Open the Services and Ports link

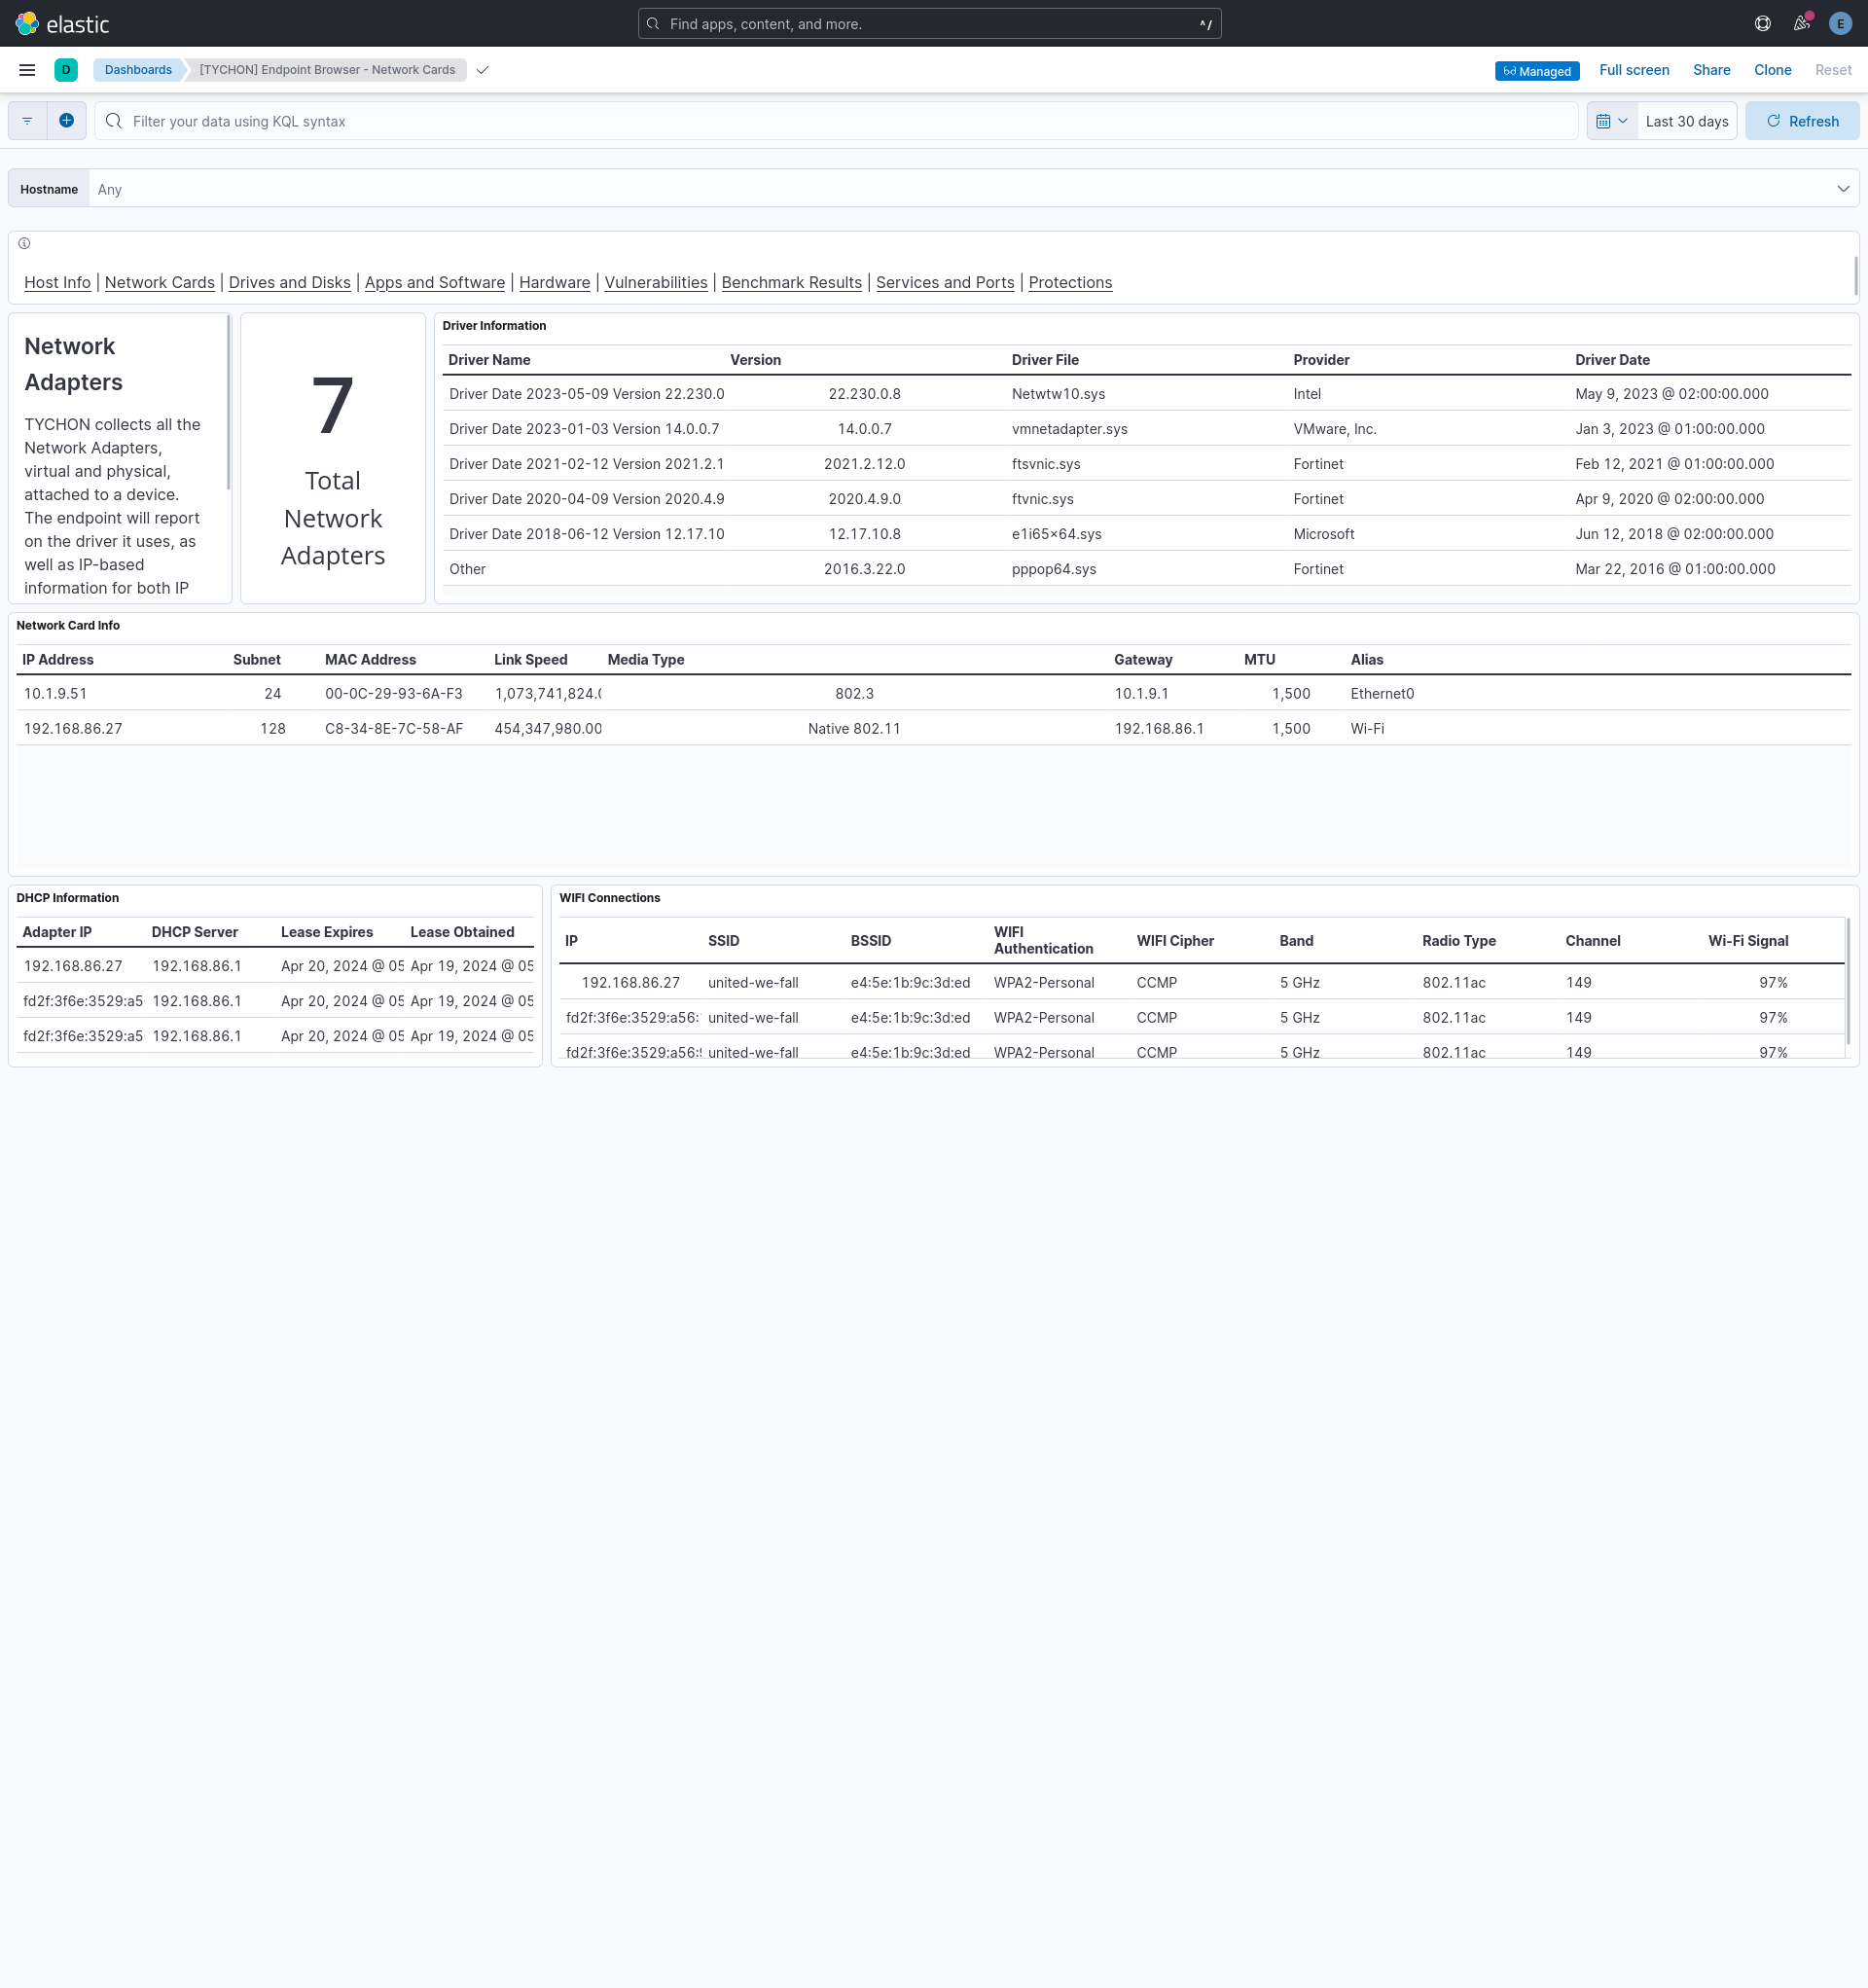945,282
